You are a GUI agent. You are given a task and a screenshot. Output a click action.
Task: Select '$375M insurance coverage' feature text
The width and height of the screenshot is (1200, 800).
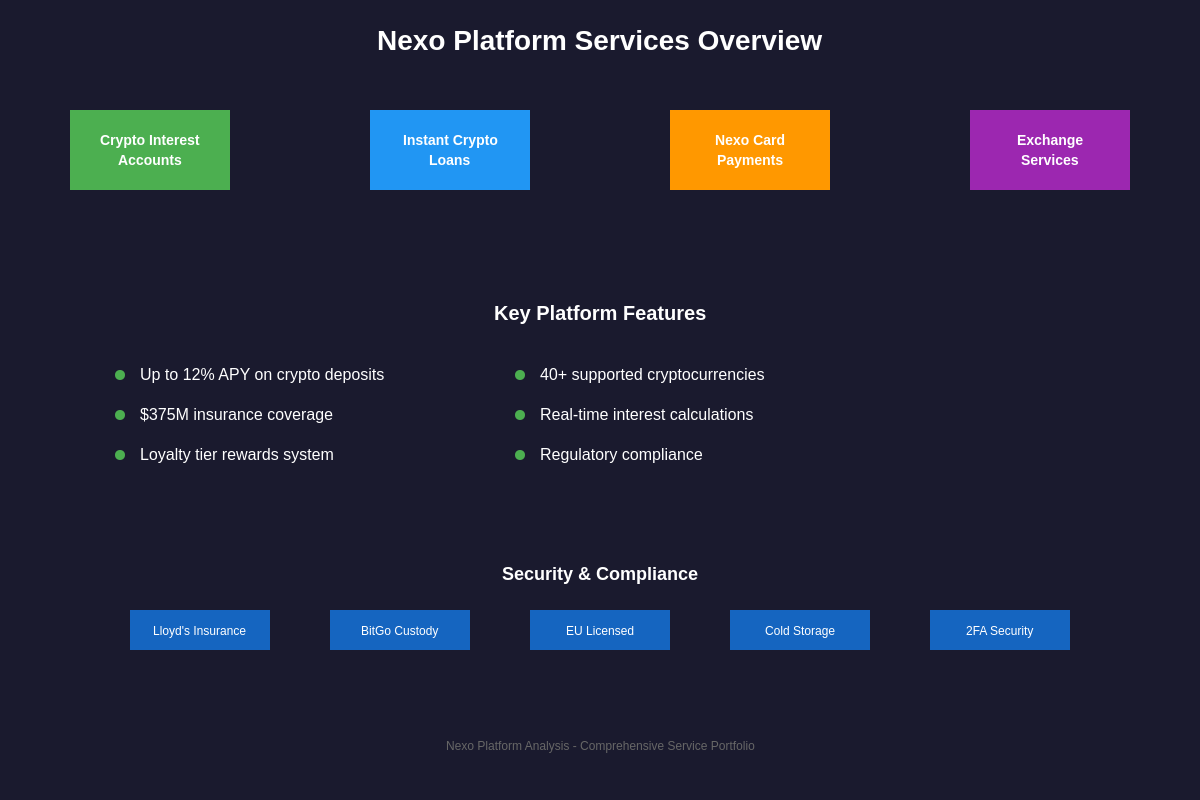point(236,415)
